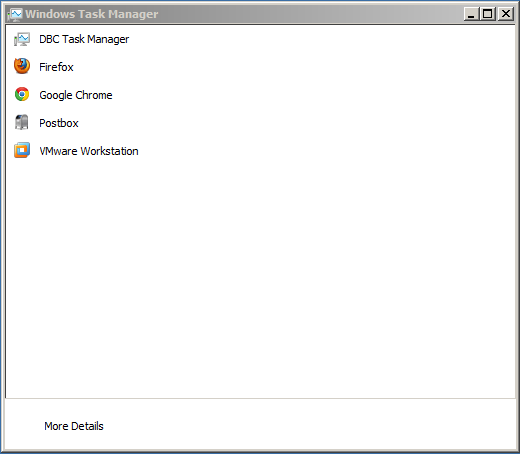Screen dimensions: 520x454
Task: Click the Windows Task Manager title text
Action: [x=92, y=14]
